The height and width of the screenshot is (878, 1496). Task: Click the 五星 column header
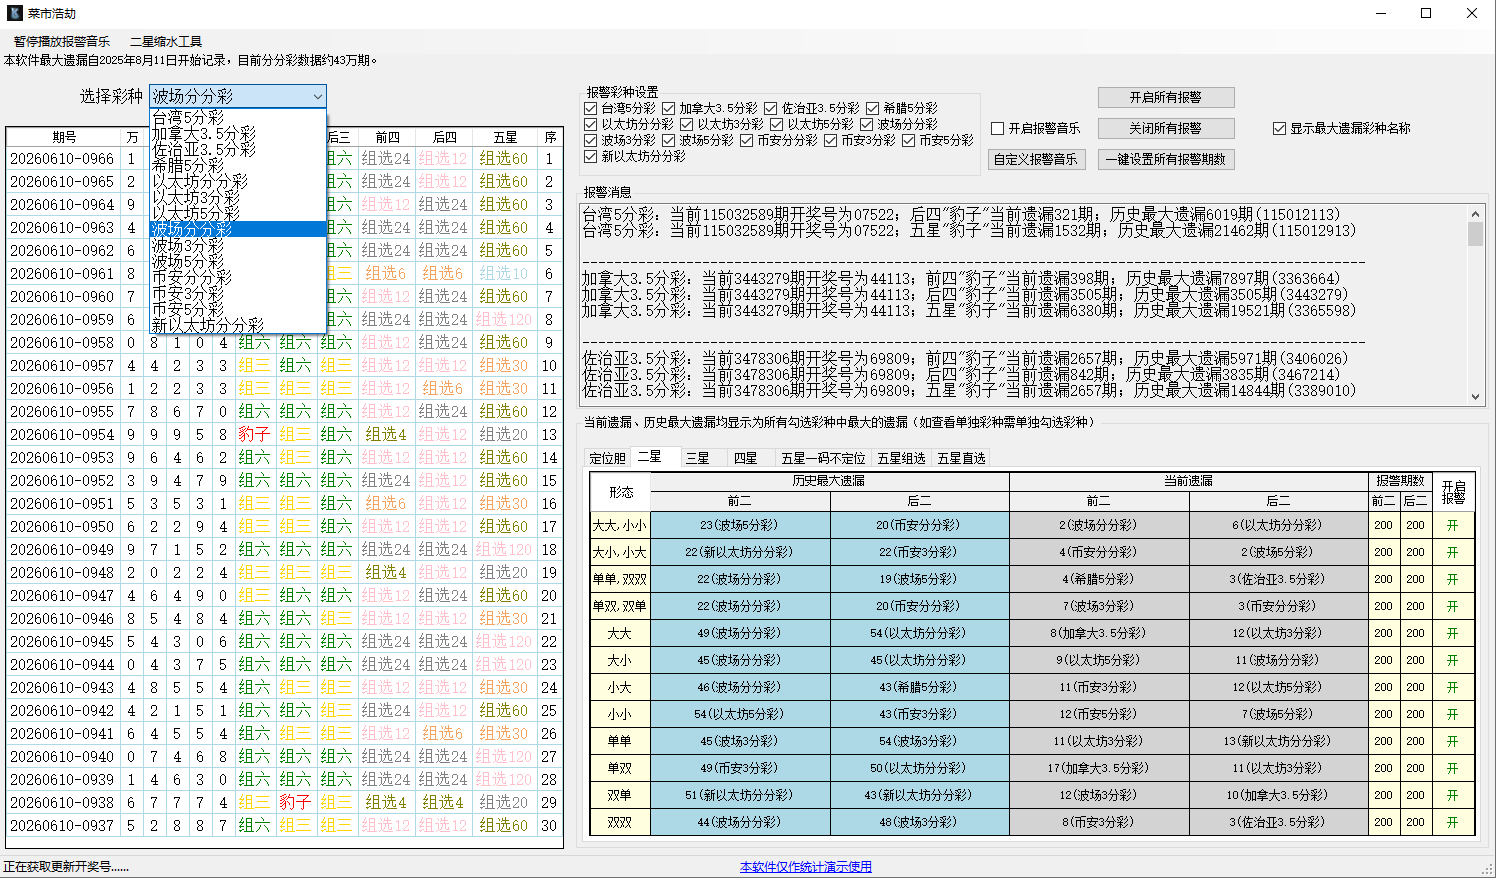click(x=505, y=137)
